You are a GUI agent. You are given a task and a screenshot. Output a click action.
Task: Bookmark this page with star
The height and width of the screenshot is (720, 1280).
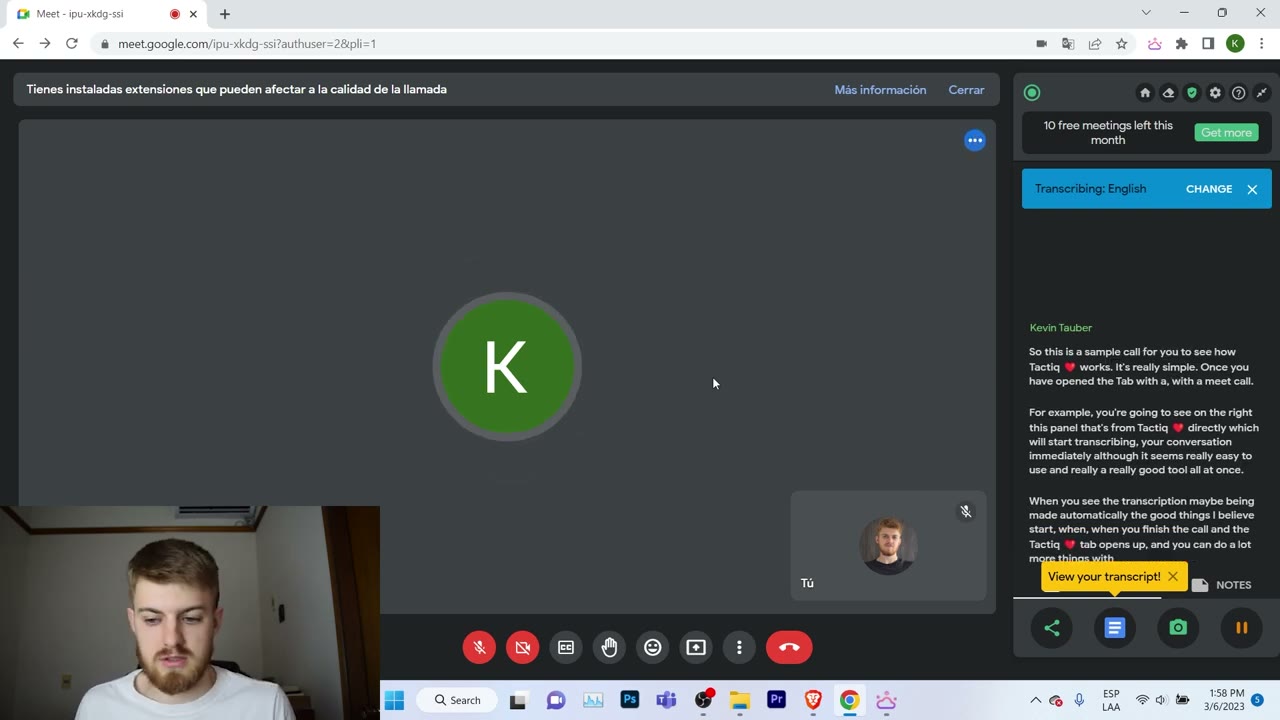(x=1122, y=44)
